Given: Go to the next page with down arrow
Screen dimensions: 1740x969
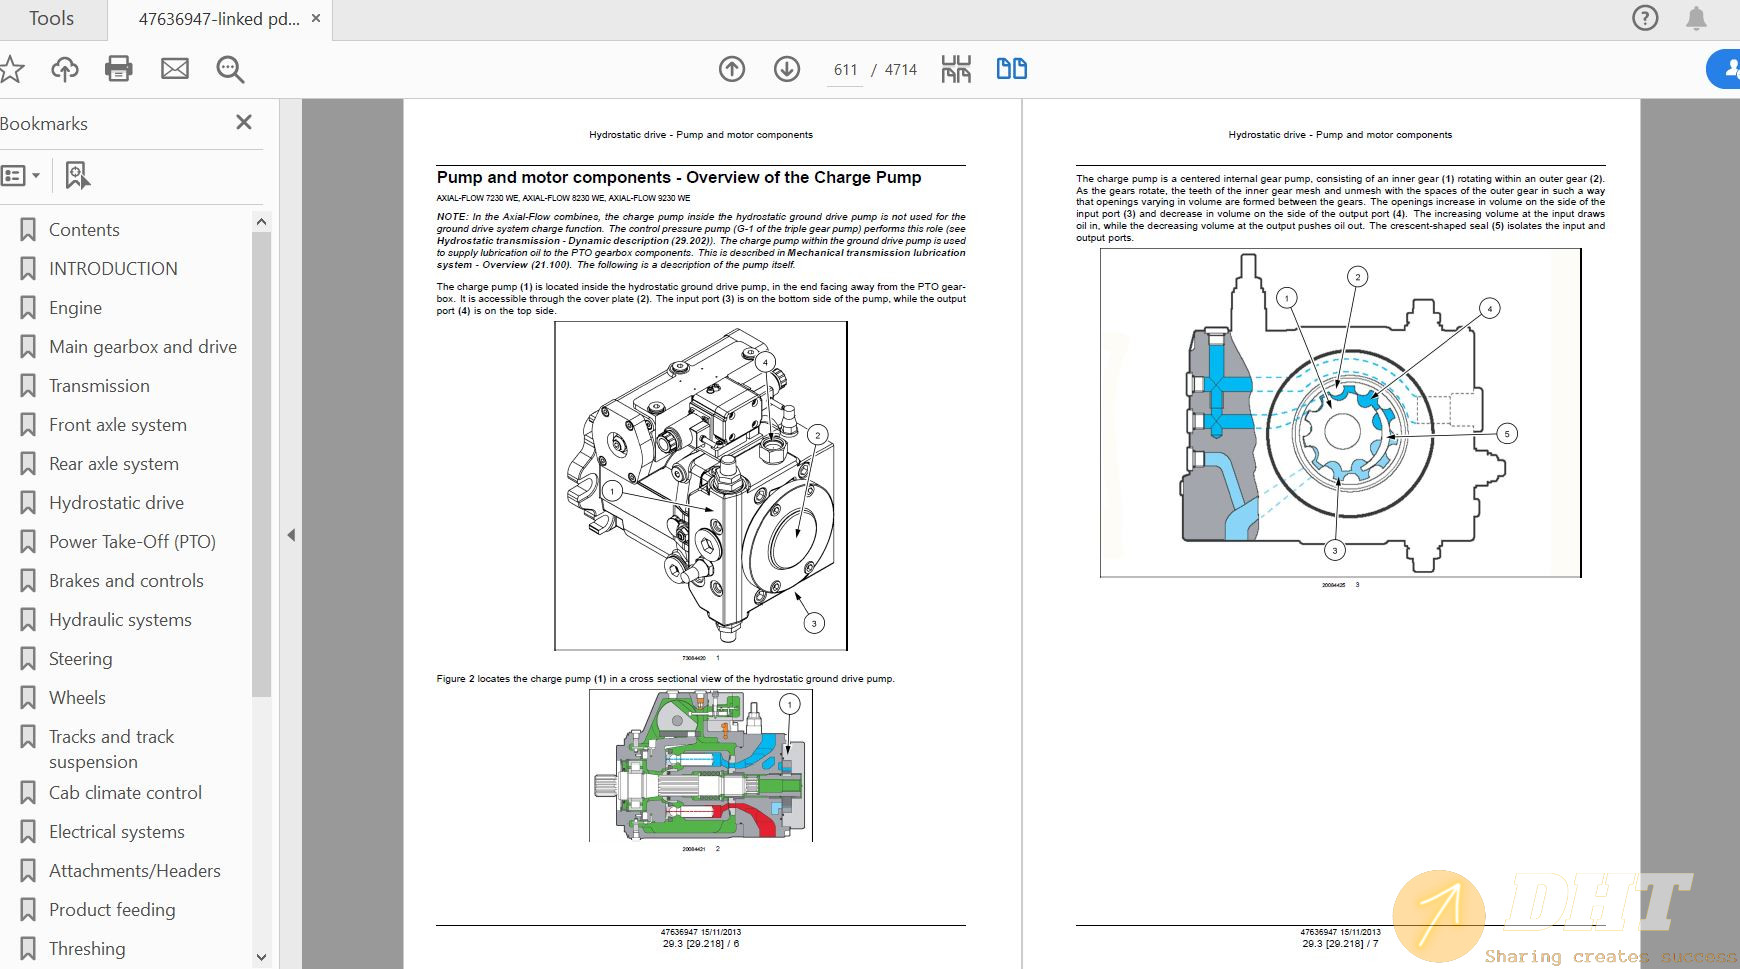Looking at the screenshot, I should [x=787, y=69].
